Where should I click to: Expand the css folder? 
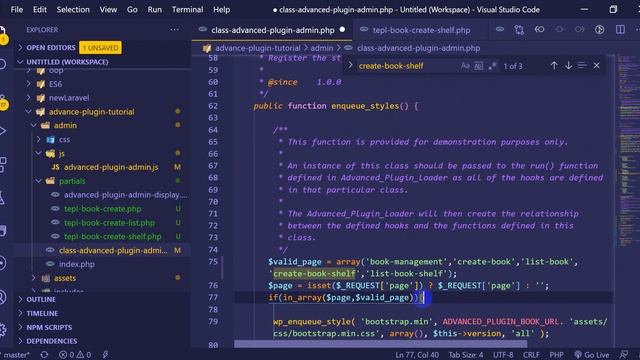[64, 140]
